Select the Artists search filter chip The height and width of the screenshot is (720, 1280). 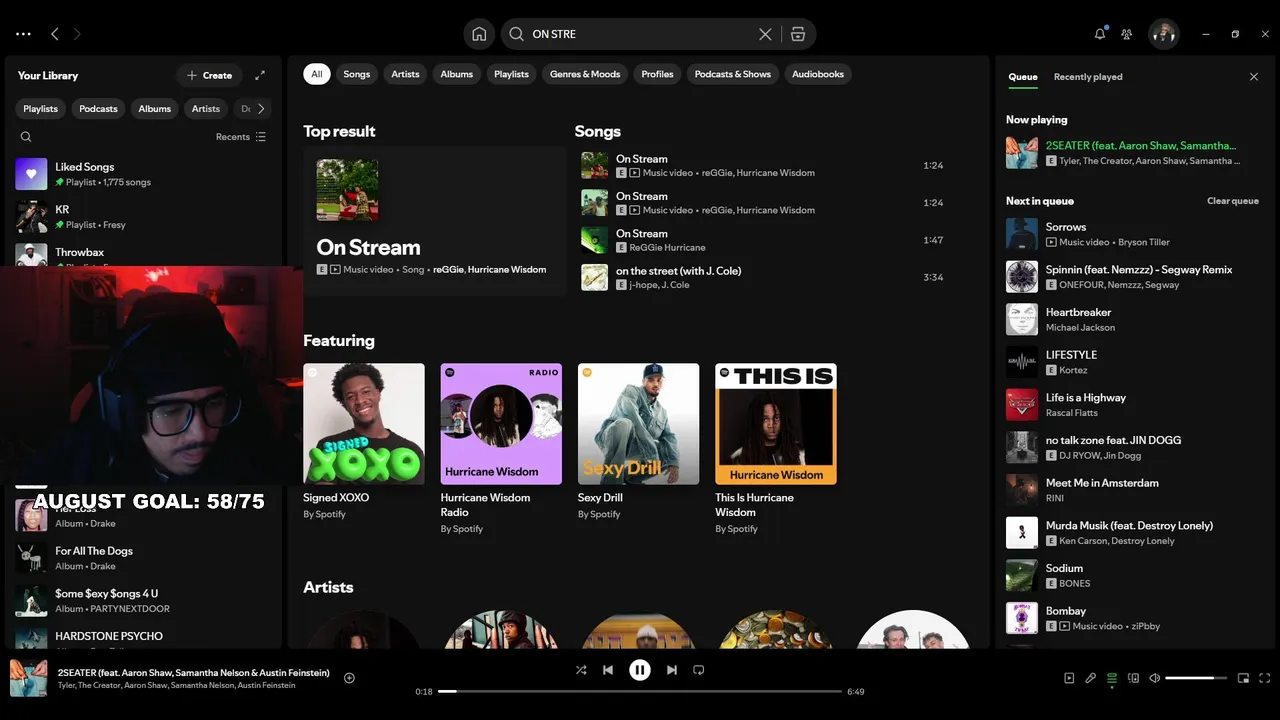click(x=405, y=74)
